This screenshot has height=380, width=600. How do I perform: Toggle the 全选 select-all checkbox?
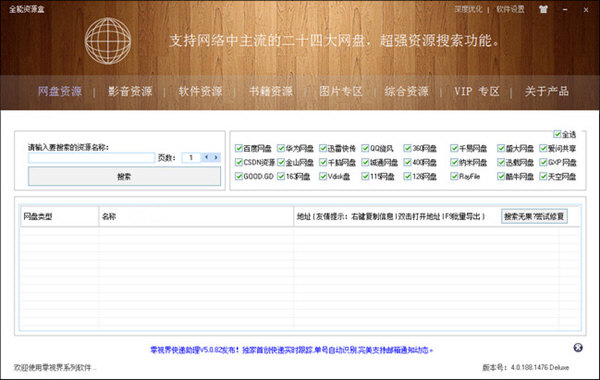coord(557,134)
